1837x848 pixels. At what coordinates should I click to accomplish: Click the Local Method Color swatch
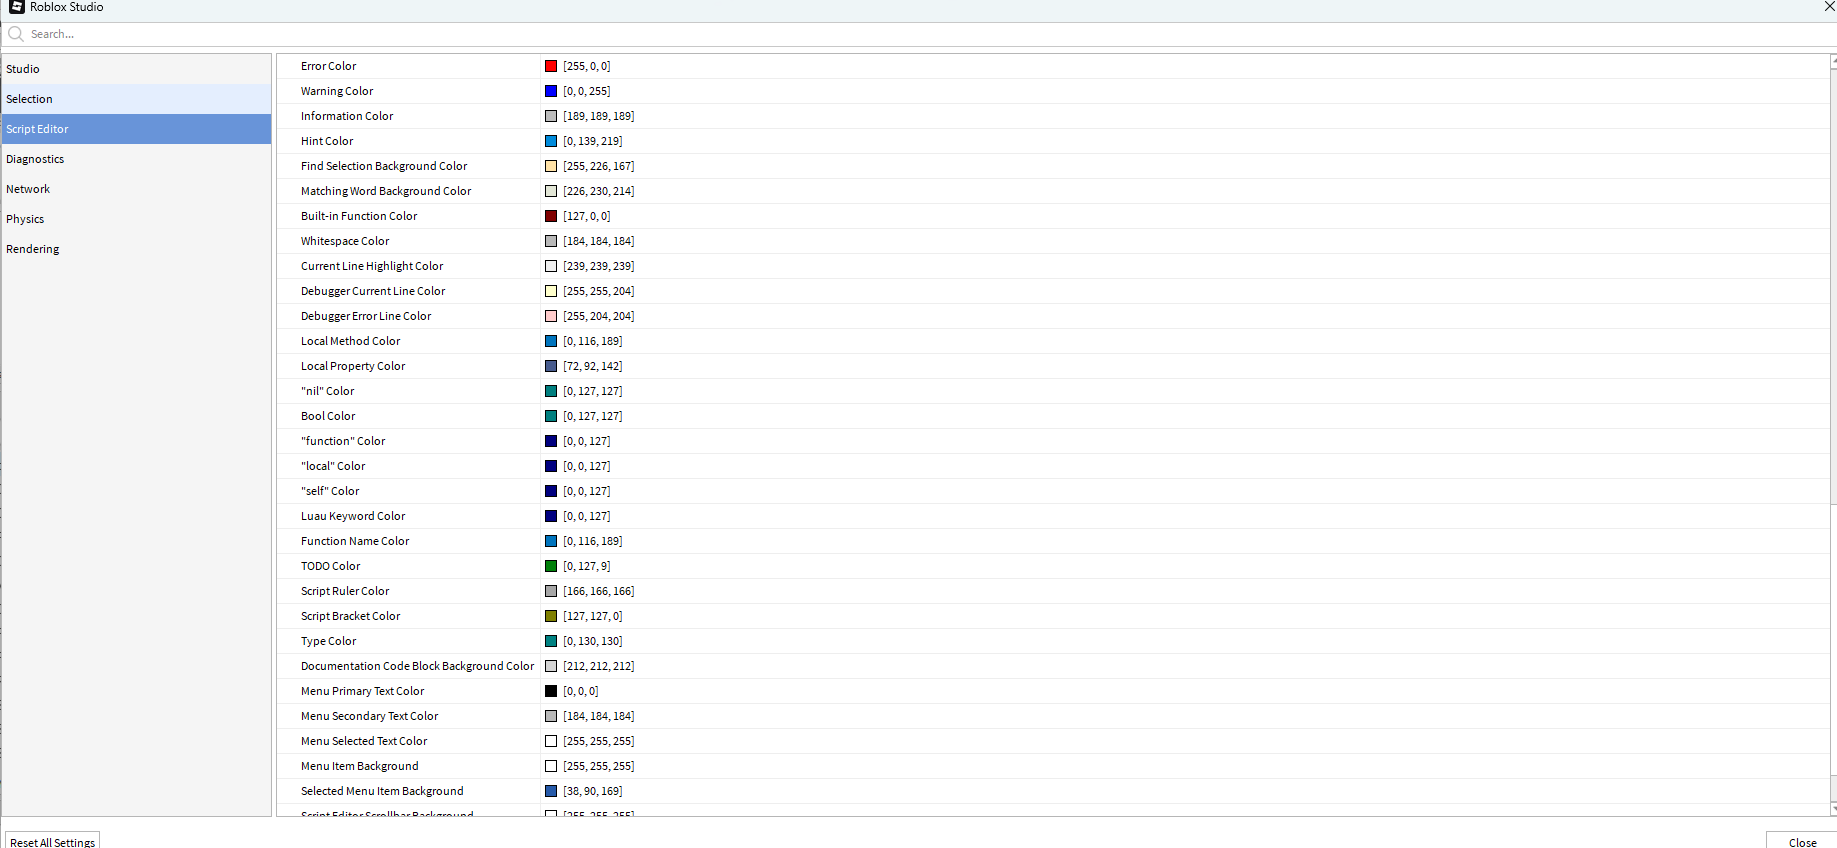click(x=551, y=341)
